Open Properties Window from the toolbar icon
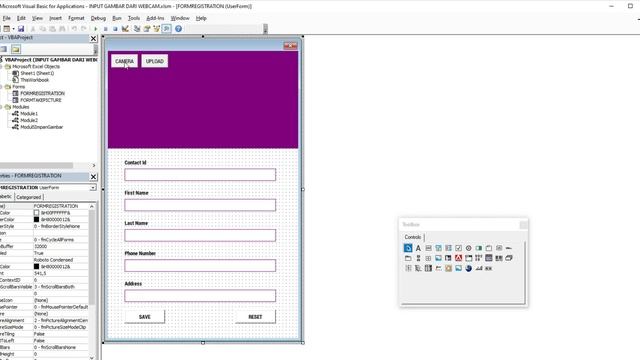This screenshot has width=640, height=360. tap(147, 29)
